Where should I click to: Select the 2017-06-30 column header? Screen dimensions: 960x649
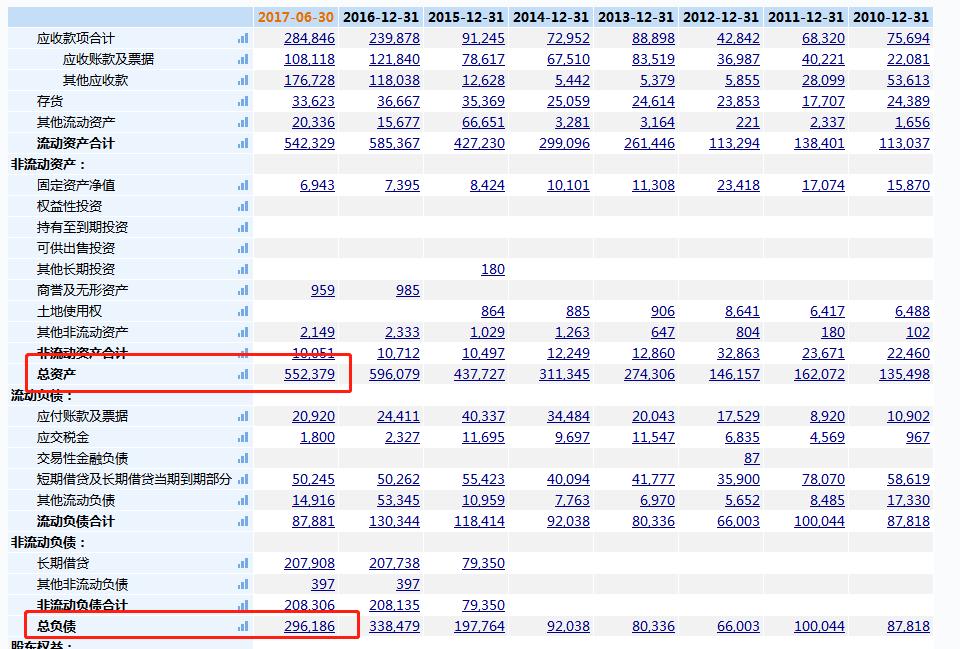point(295,17)
